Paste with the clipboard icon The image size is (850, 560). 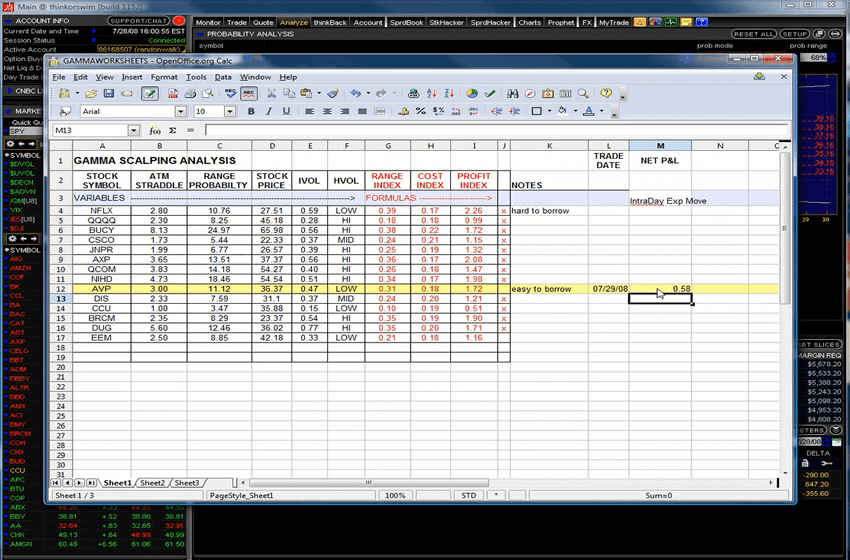[306, 93]
